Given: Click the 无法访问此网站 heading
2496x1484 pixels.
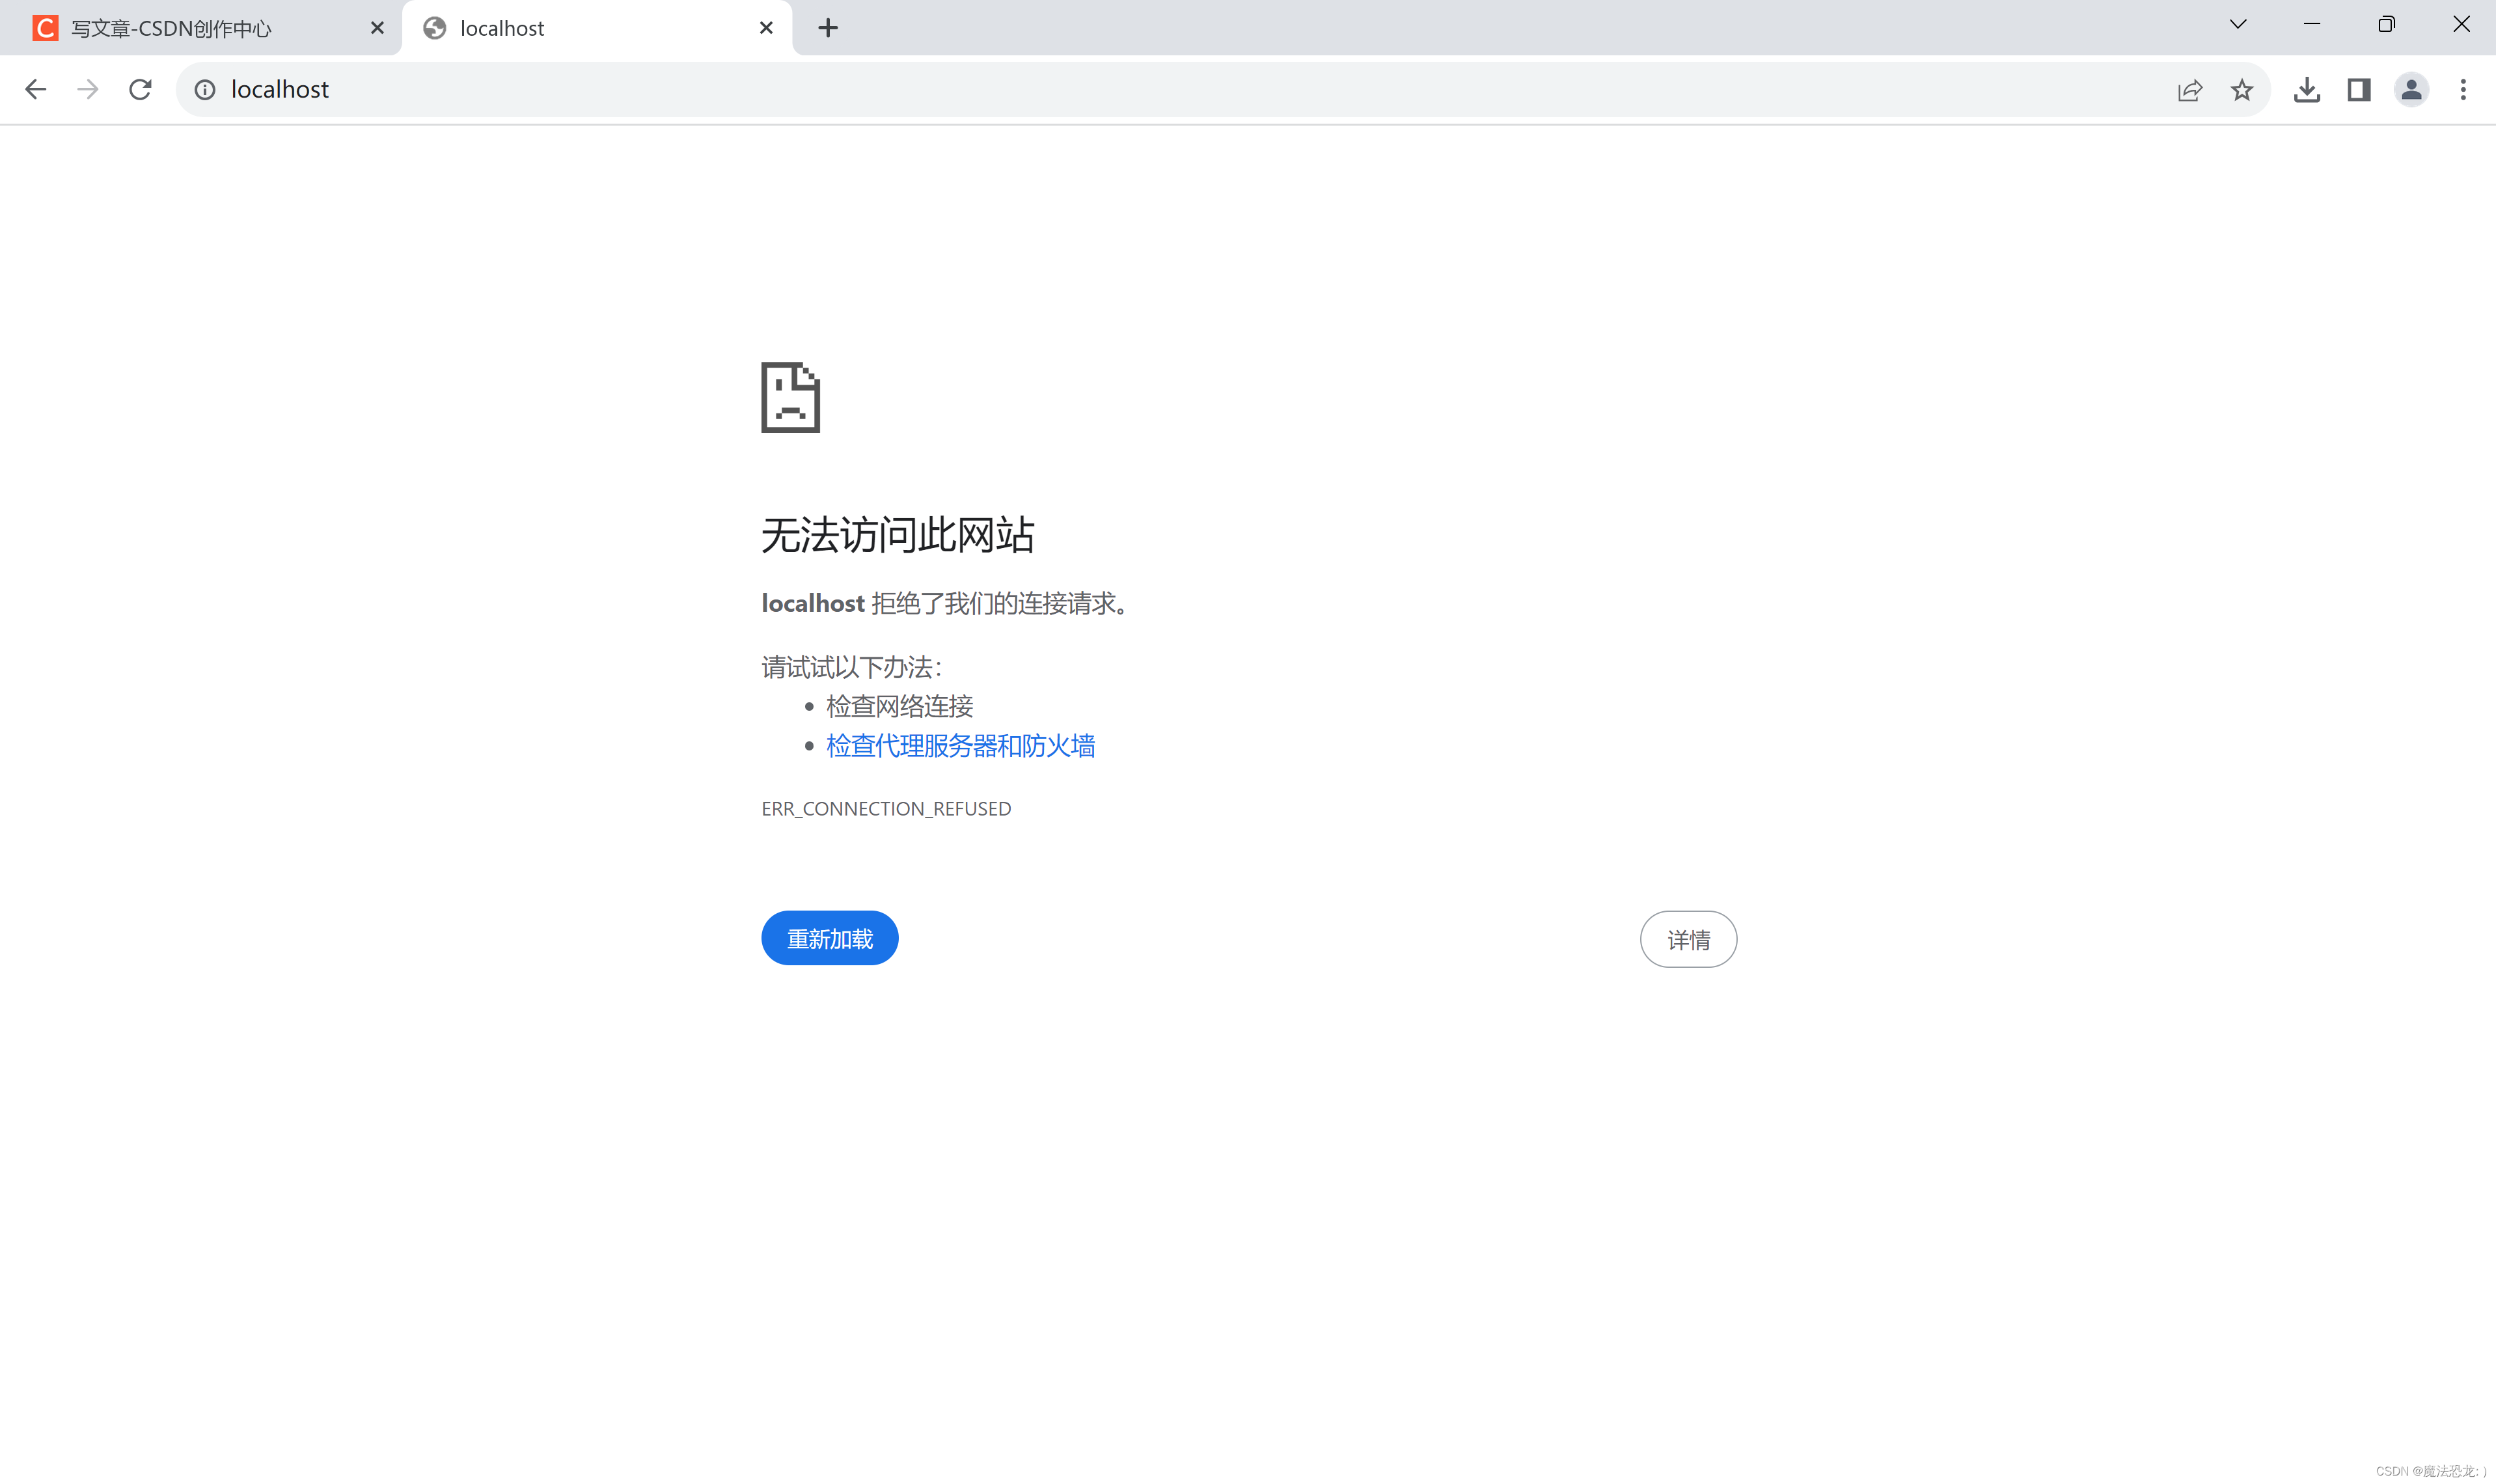Looking at the screenshot, I should point(897,535).
